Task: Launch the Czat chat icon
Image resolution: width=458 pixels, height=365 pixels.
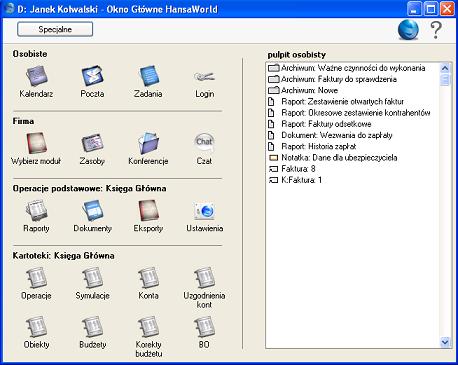Action: pyautogui.click(x=204, y=142)
